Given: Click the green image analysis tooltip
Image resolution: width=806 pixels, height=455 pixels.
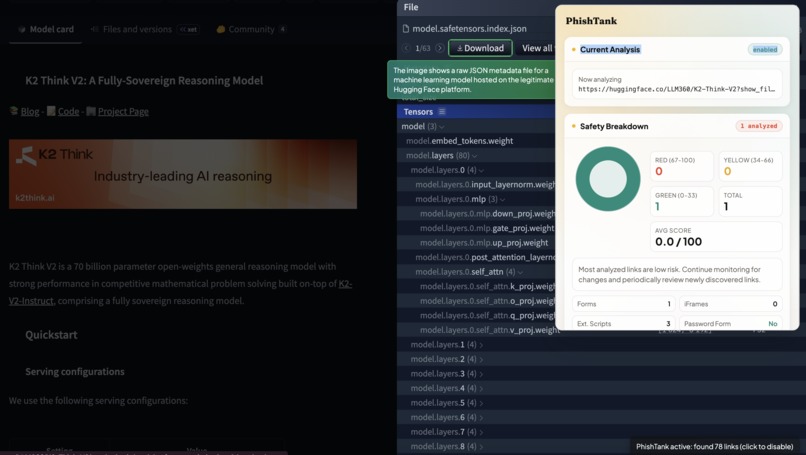Looking at the screenshot, I should pyautogui.click(x=471, y=80).
